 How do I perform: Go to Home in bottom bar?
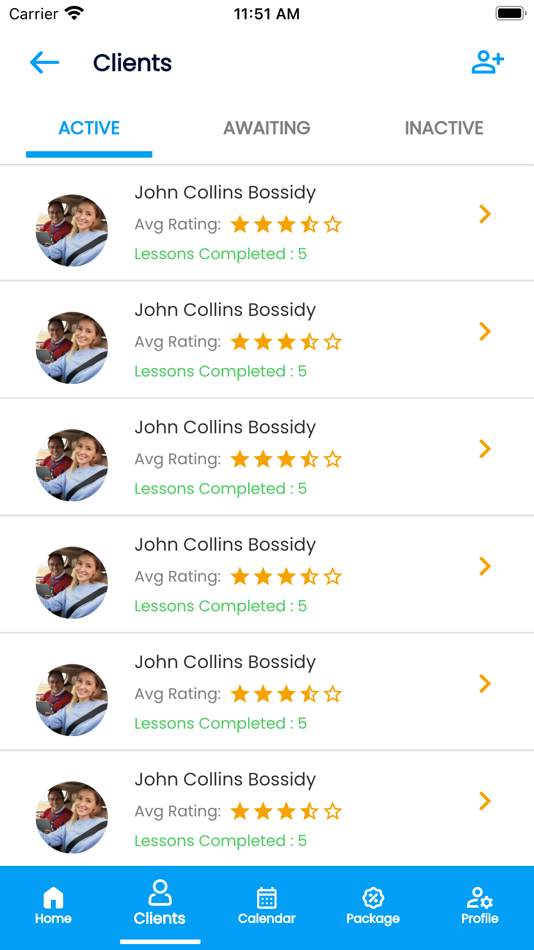click(53, 905)
